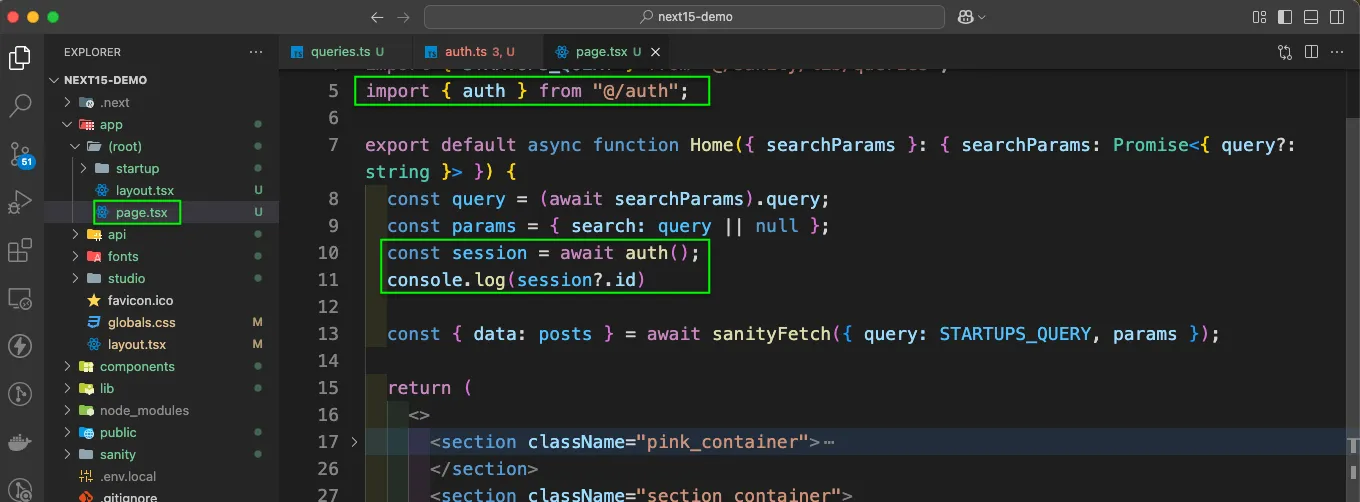Expand the node_modules folder
Viewport: 1360px width, 502px height.
coord(68,410)
